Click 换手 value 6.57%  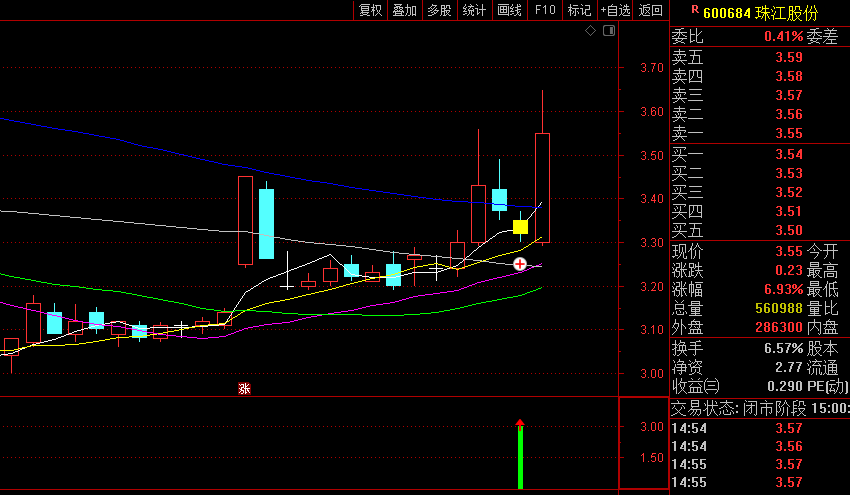point(784,348)
